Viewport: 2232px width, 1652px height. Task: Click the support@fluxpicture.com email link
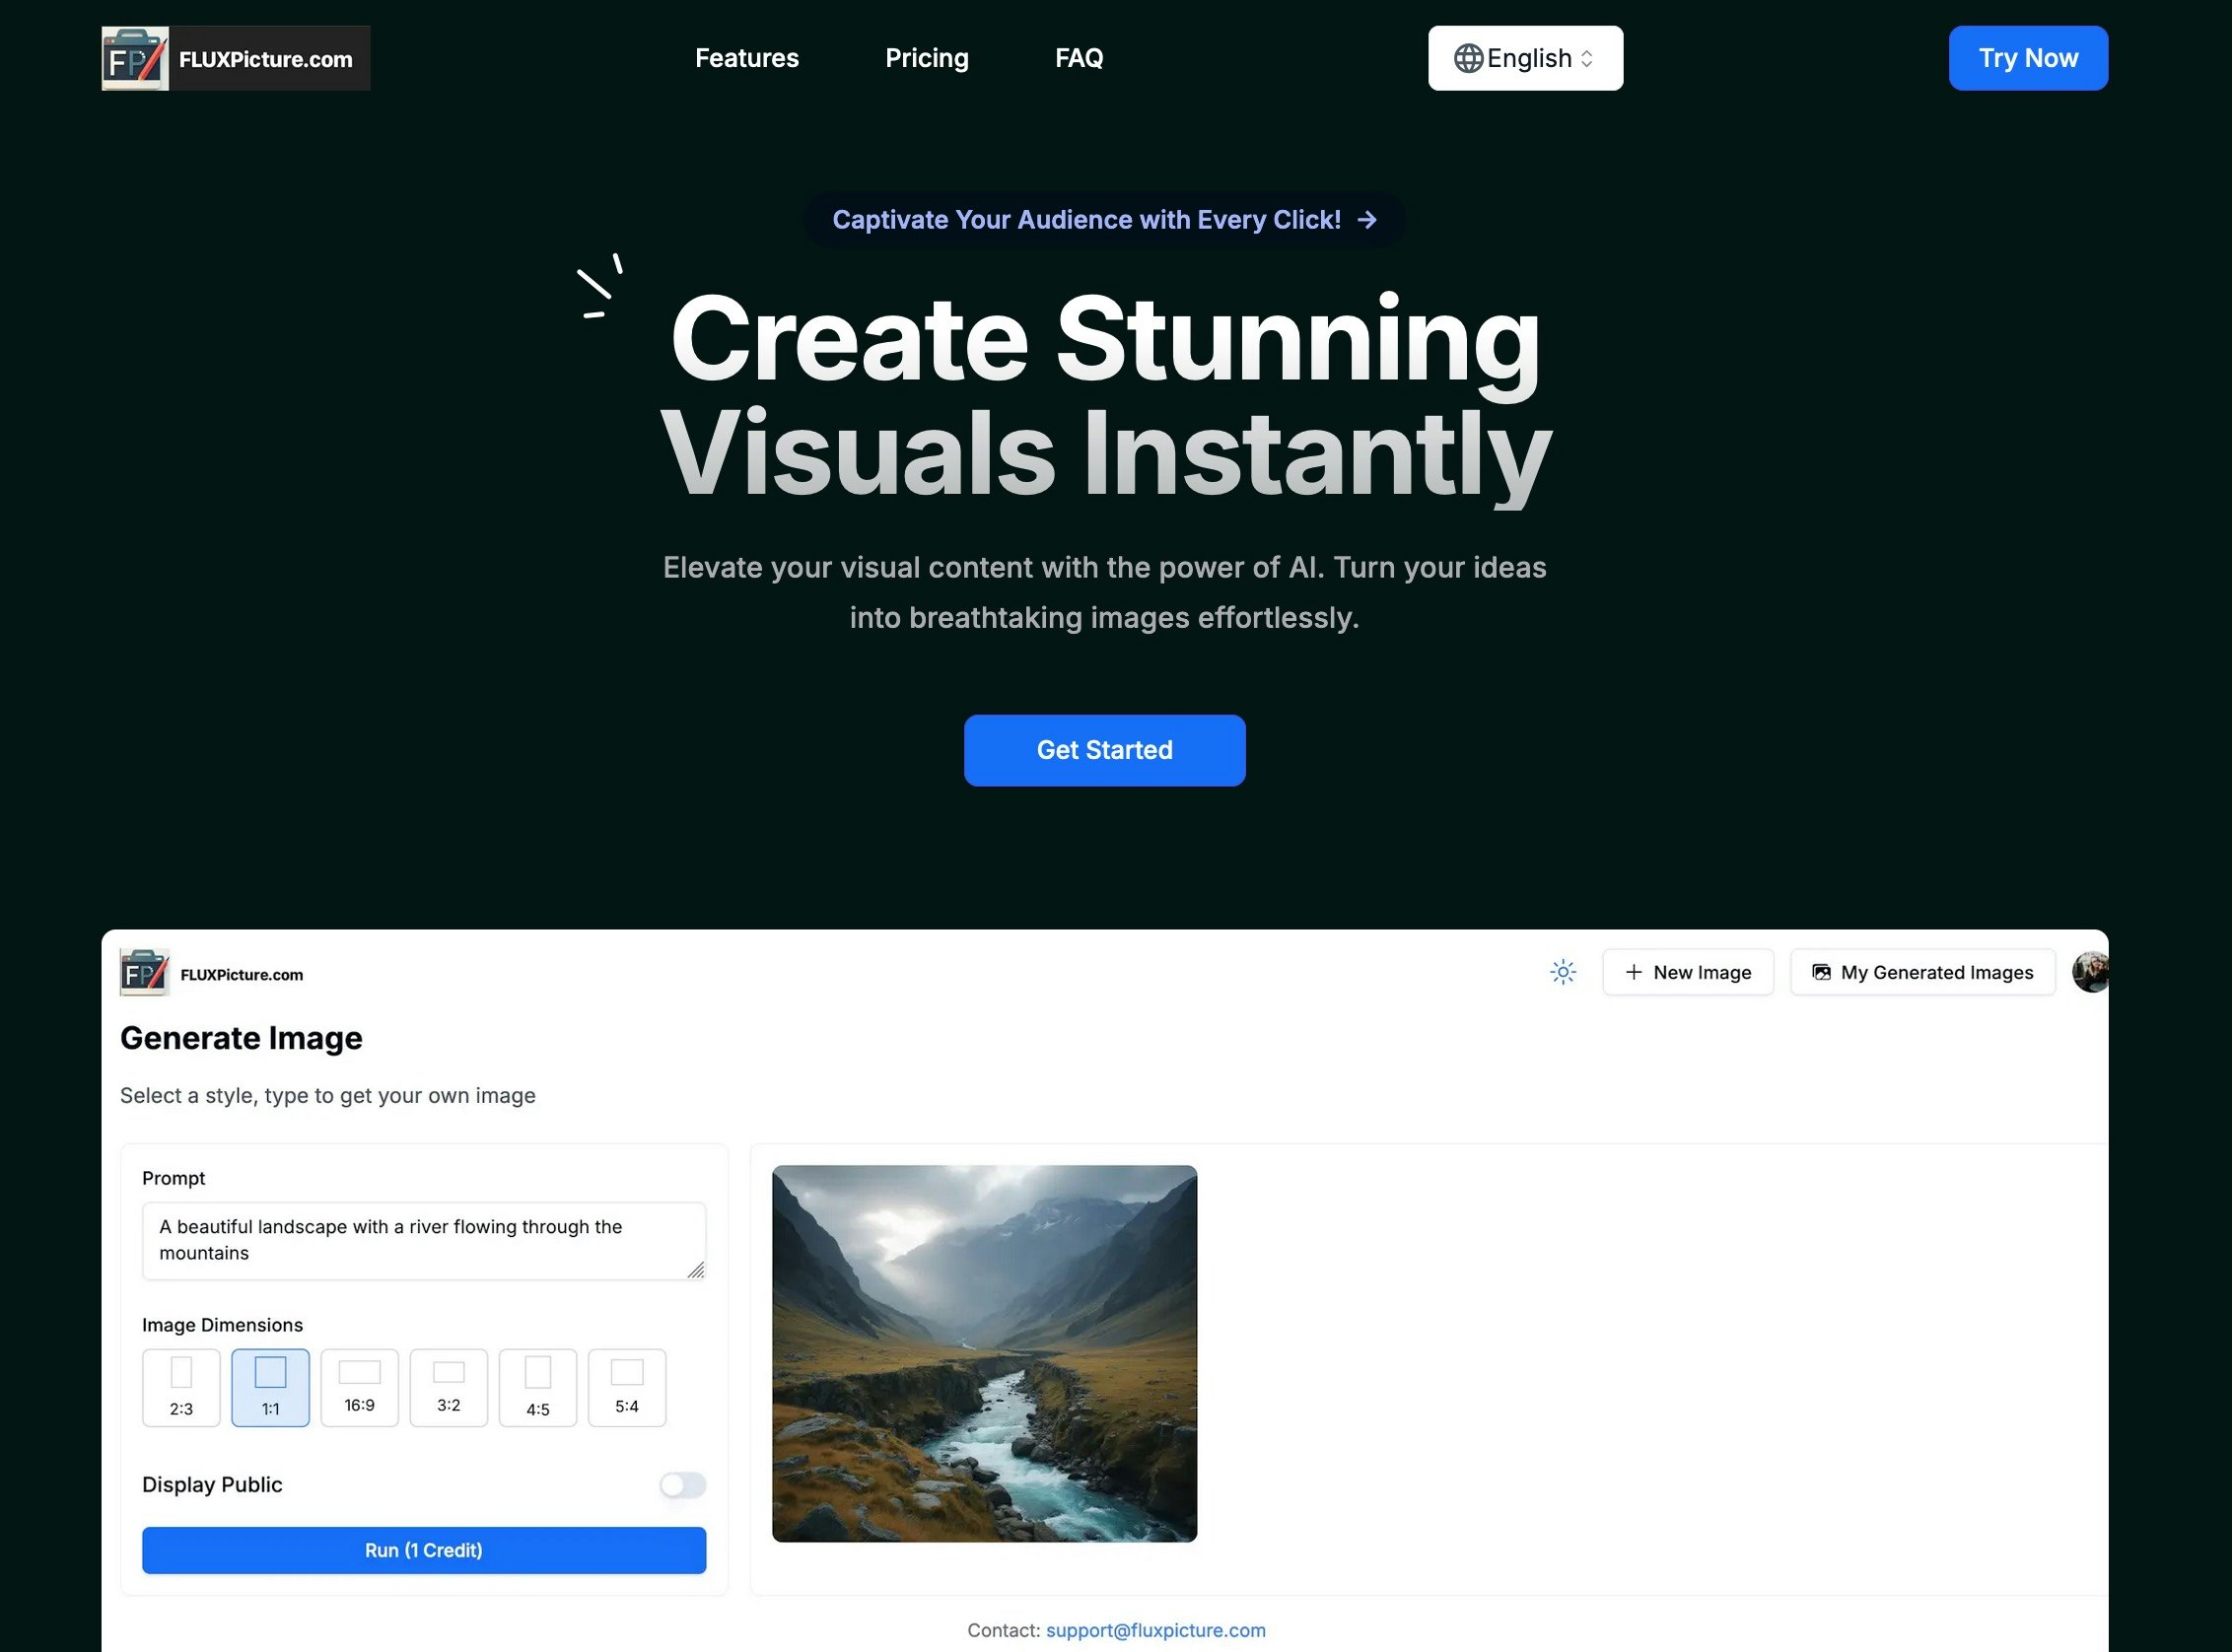[x=1155, y=1630]
